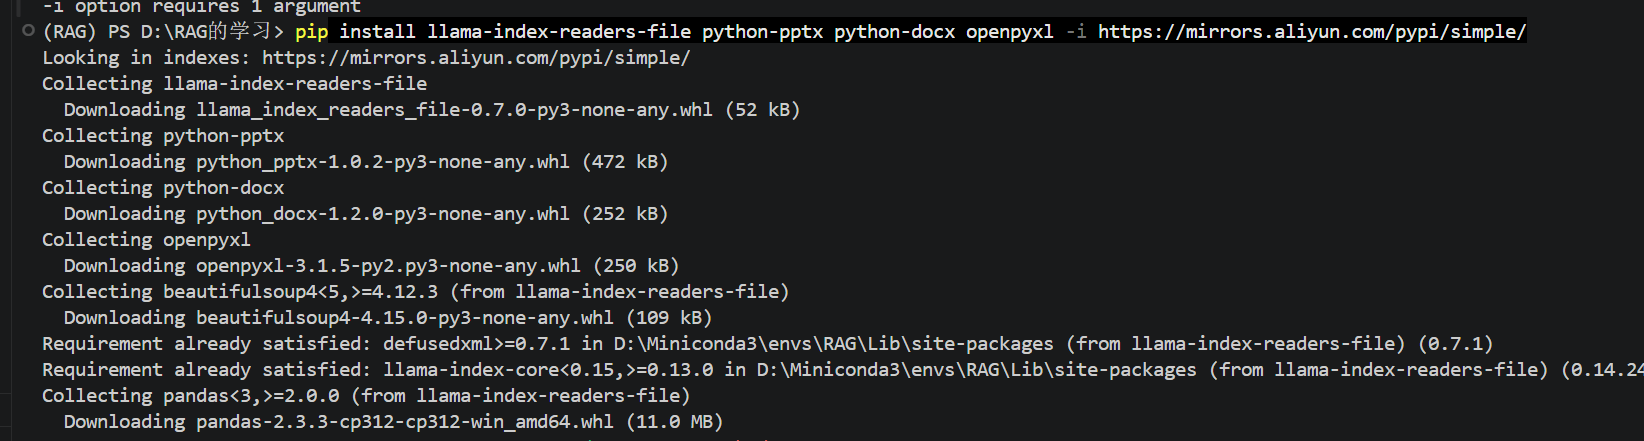Click the 'python-pptx' argument in the pip command
The width and height of the screenshot is (1644, 441).
762,32
